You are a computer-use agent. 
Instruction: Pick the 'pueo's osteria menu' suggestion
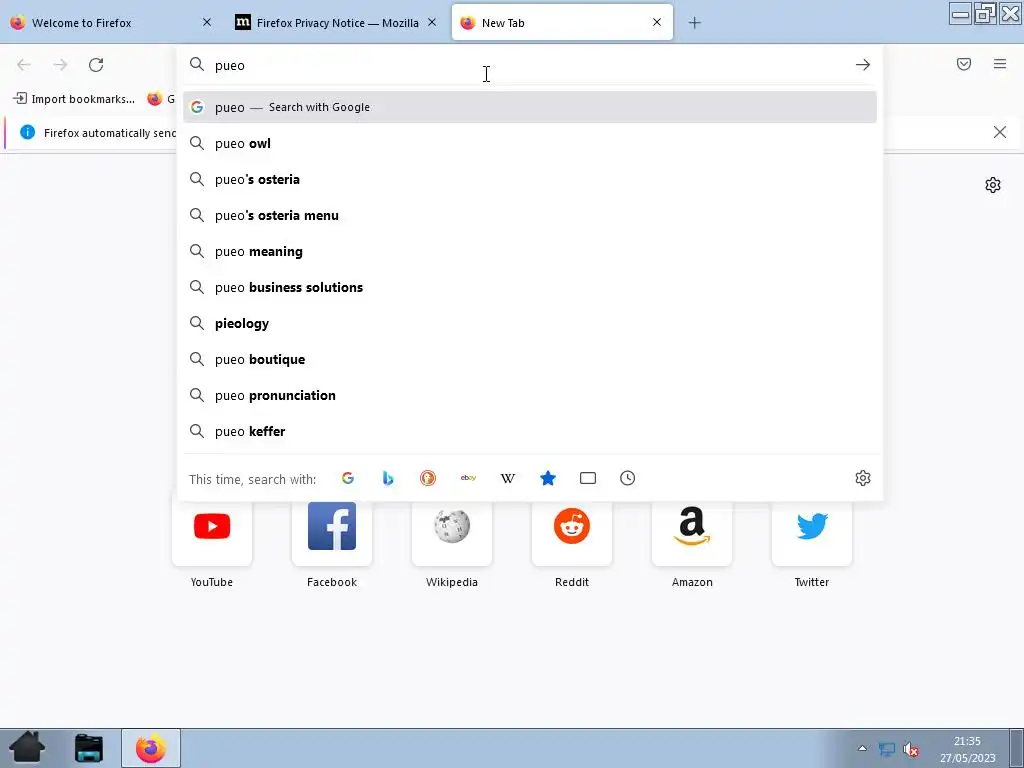point(530,215)
